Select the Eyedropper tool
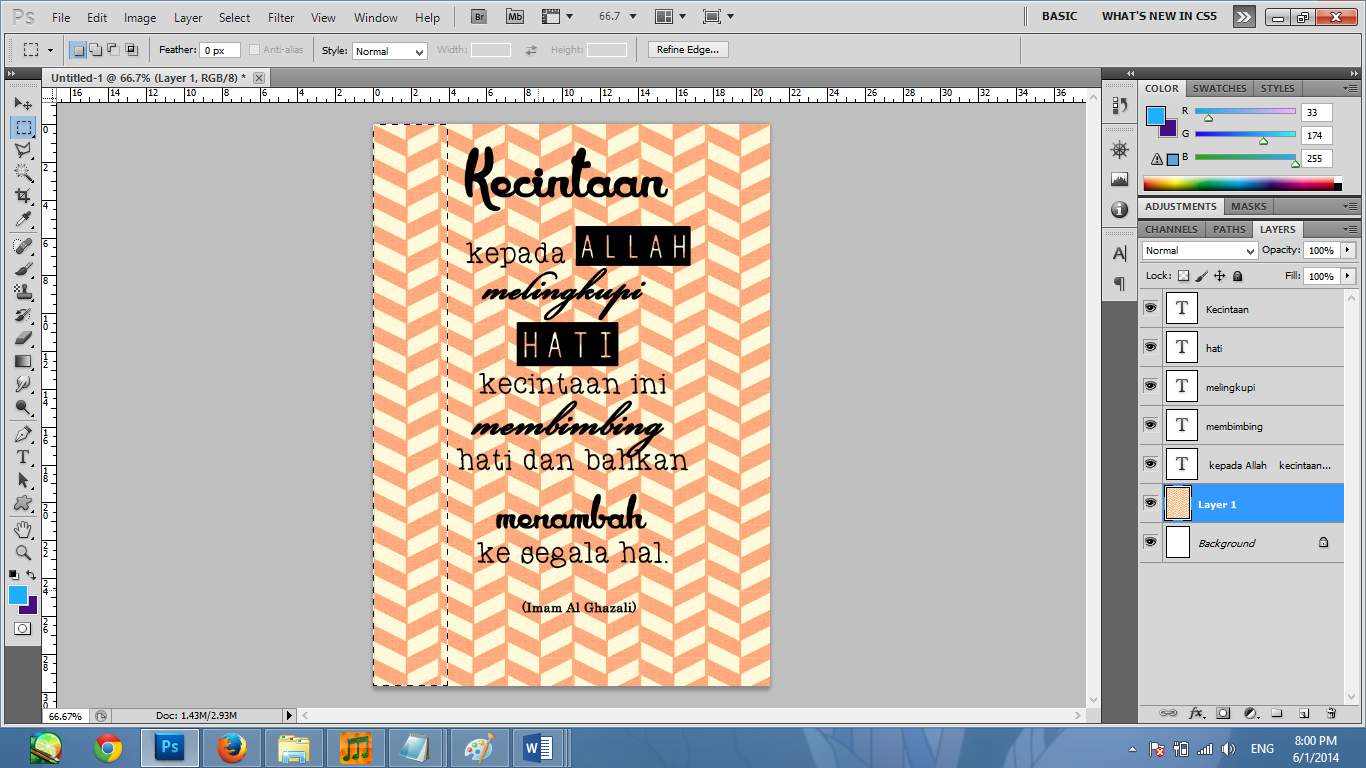Viewport: 1366px width, 768px height. [x=22, y=219]
